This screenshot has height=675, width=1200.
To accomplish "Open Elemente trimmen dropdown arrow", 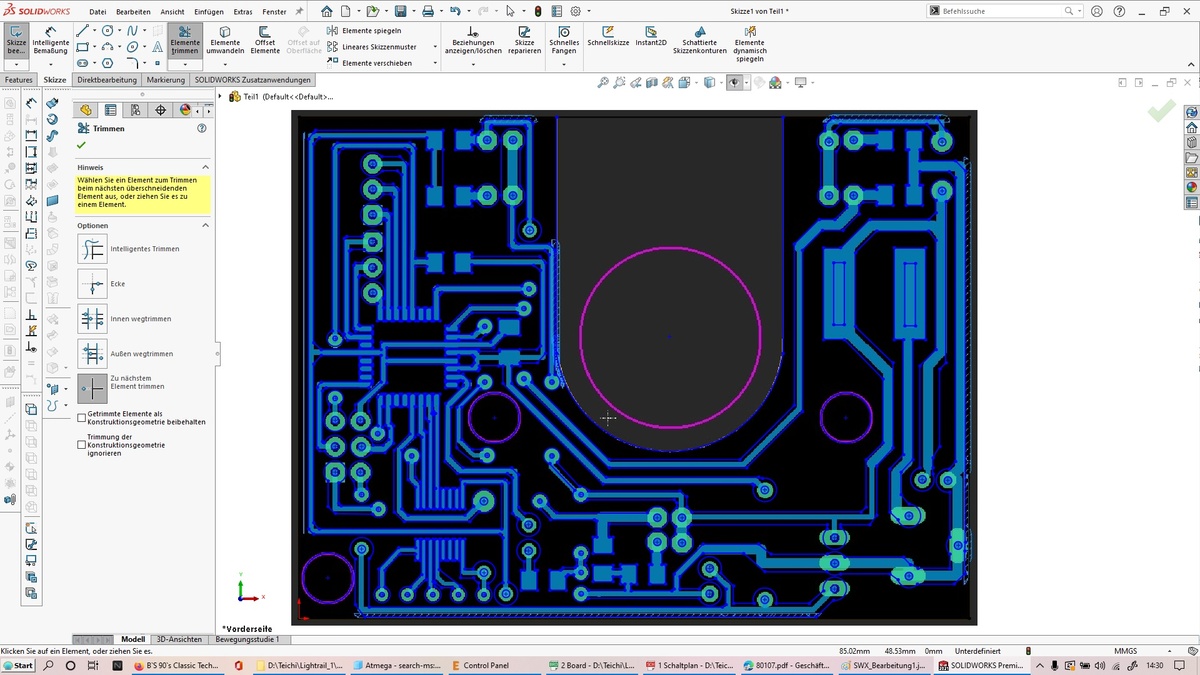I will coord(185,64).
